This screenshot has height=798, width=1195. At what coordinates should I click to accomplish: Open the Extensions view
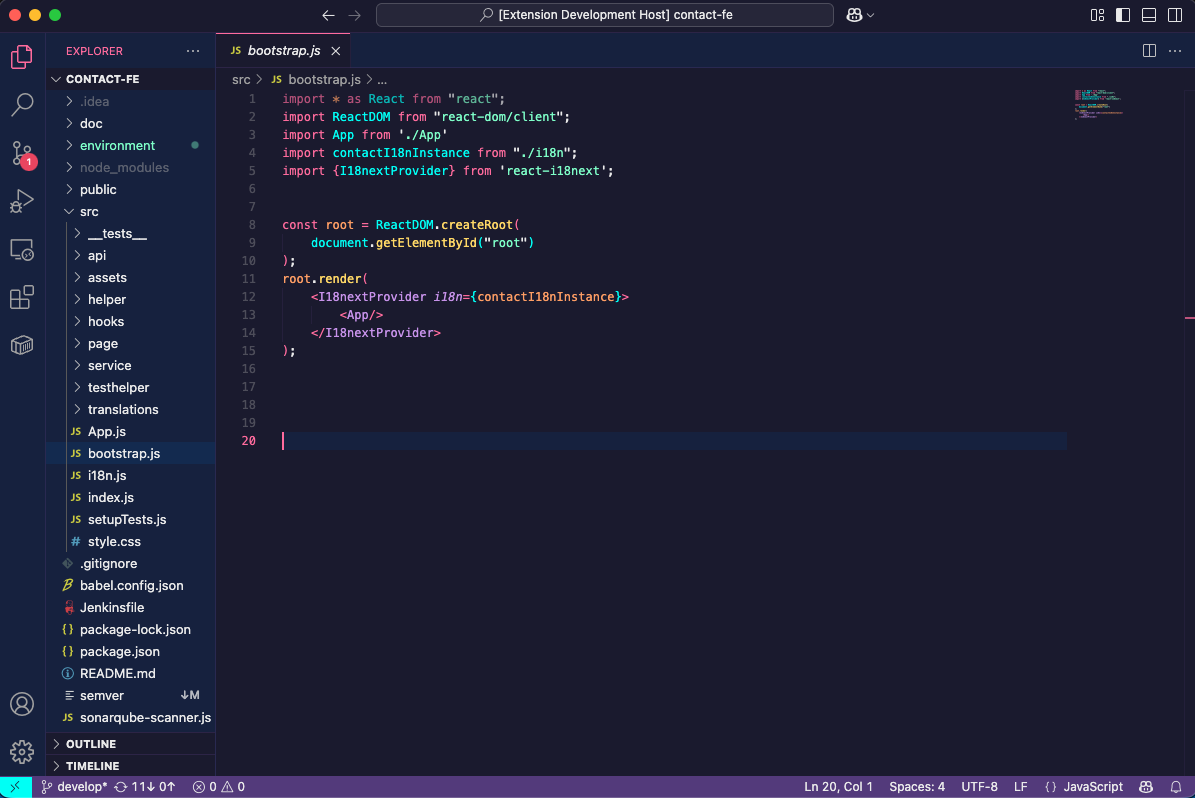pos(22,297)
